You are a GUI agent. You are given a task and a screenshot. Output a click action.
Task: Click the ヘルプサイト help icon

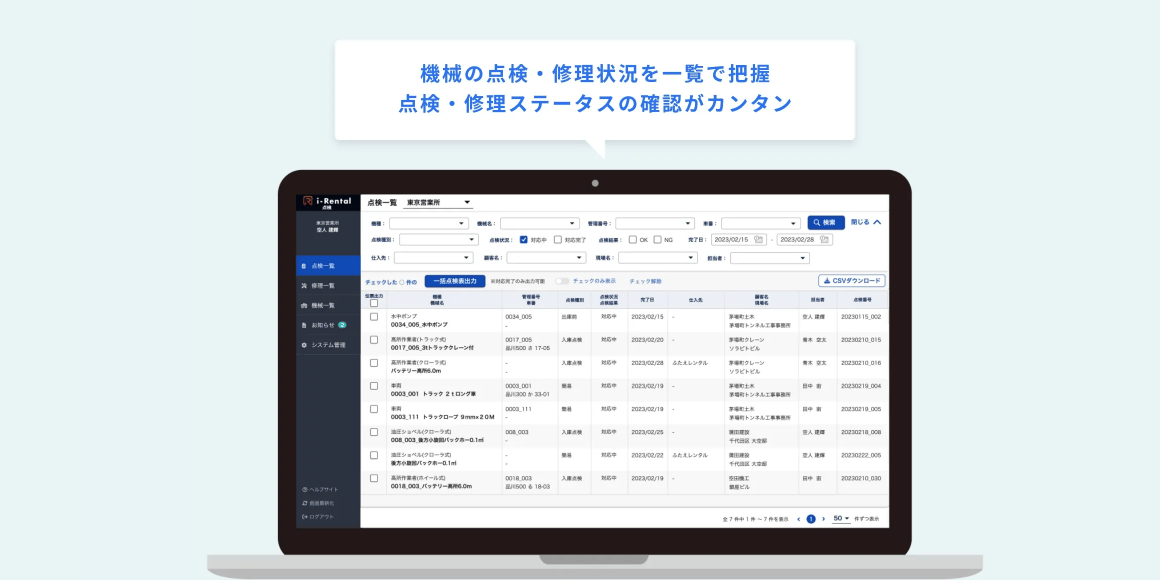pos(304,489)
